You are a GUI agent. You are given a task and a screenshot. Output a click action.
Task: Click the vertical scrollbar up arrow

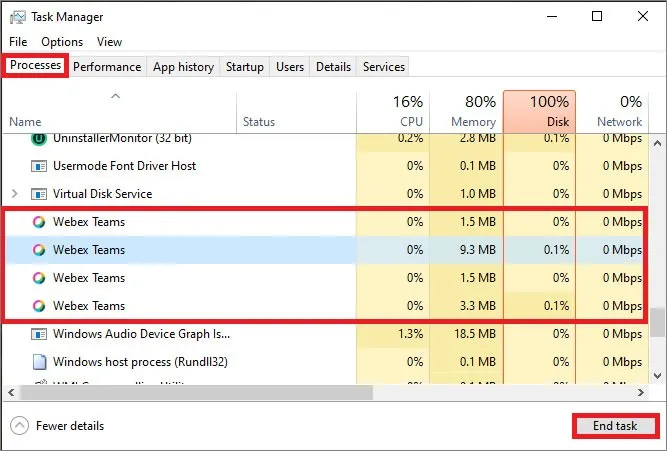[x=657, y=143]
